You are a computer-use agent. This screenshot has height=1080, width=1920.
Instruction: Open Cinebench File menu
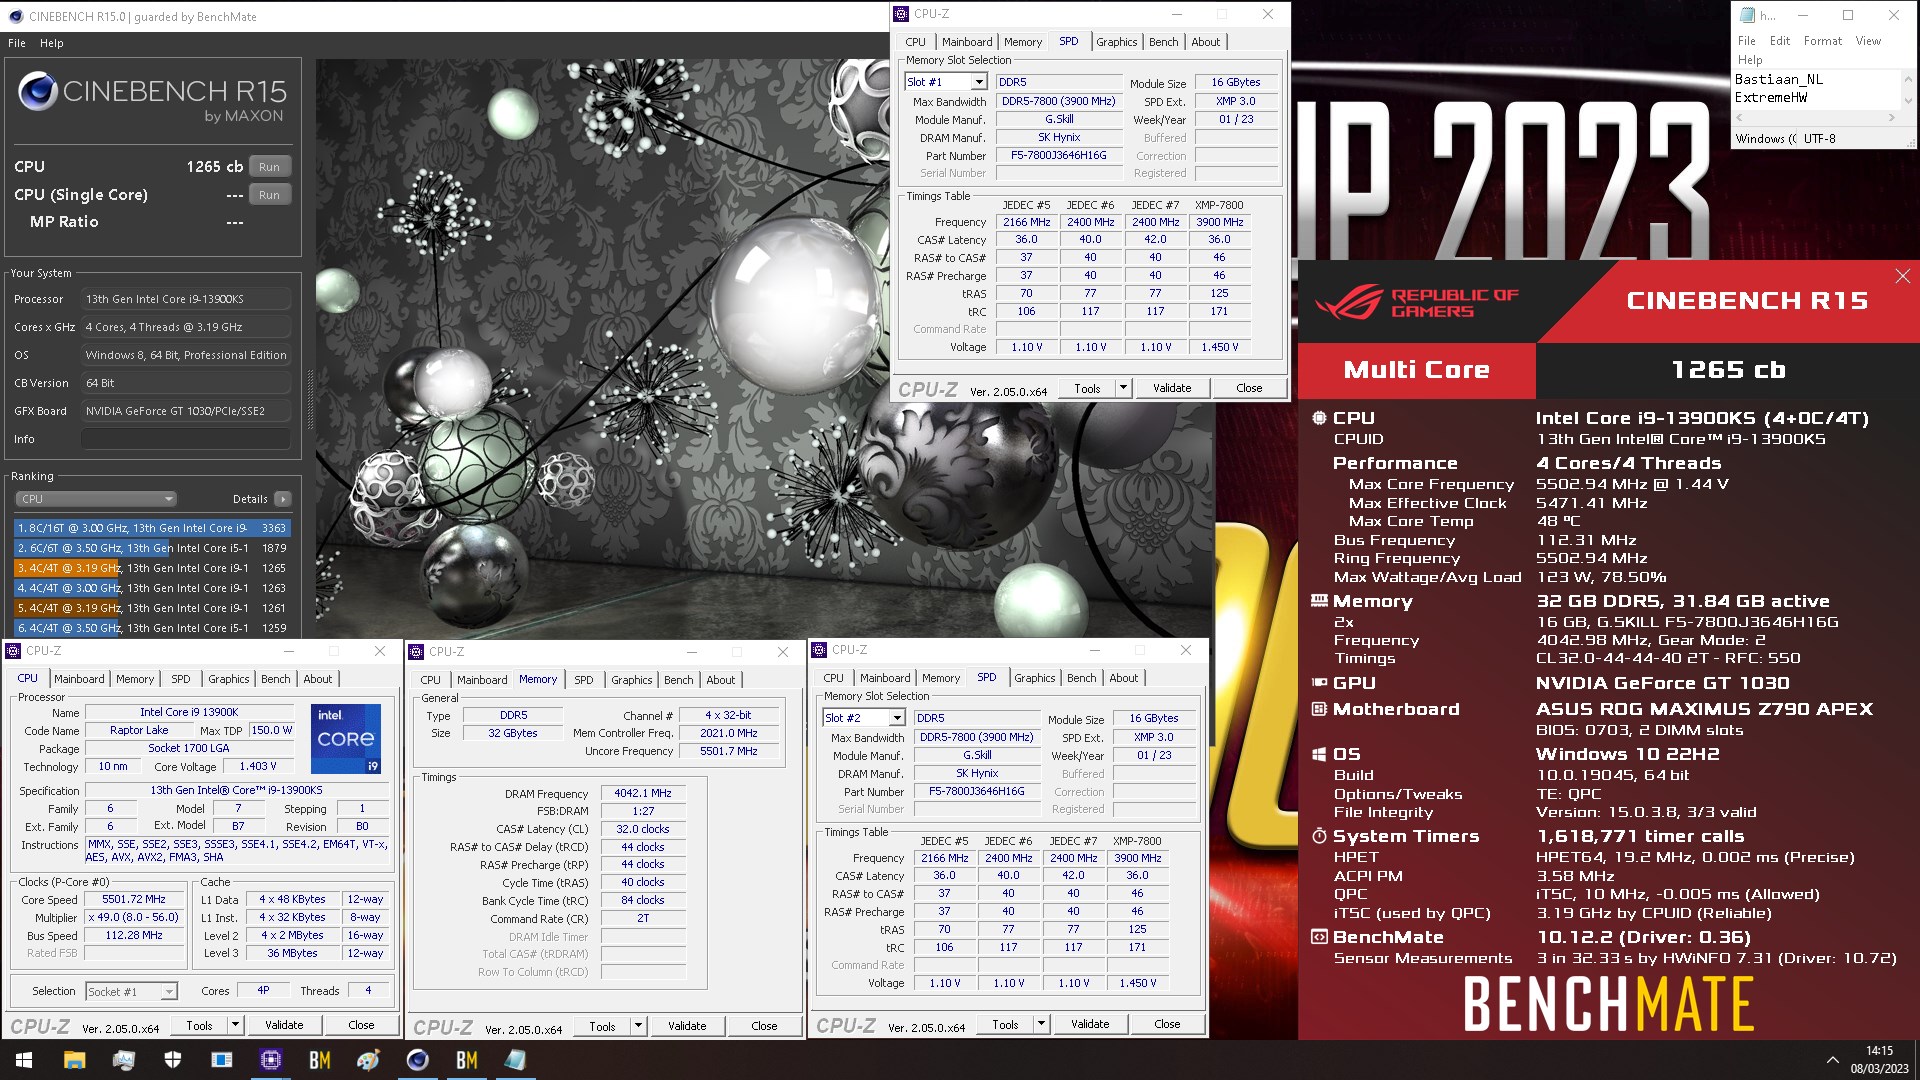17,43
